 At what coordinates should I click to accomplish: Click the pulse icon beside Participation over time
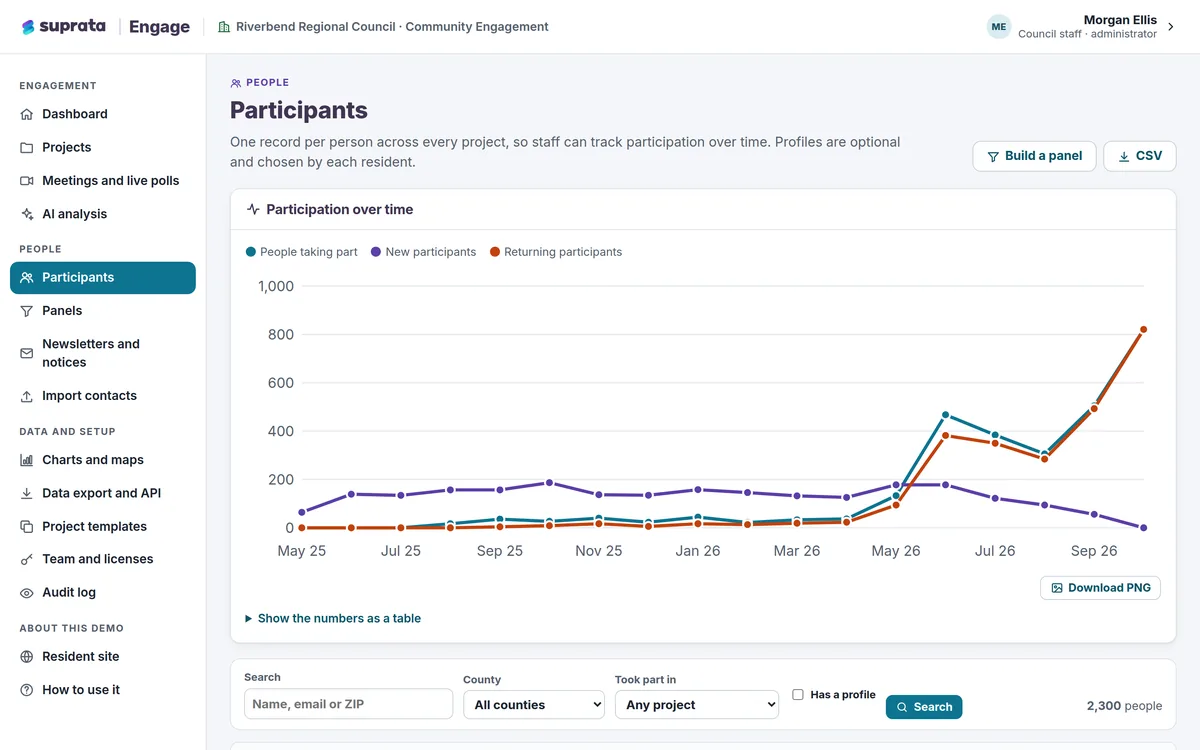click(x=254, y=210)
